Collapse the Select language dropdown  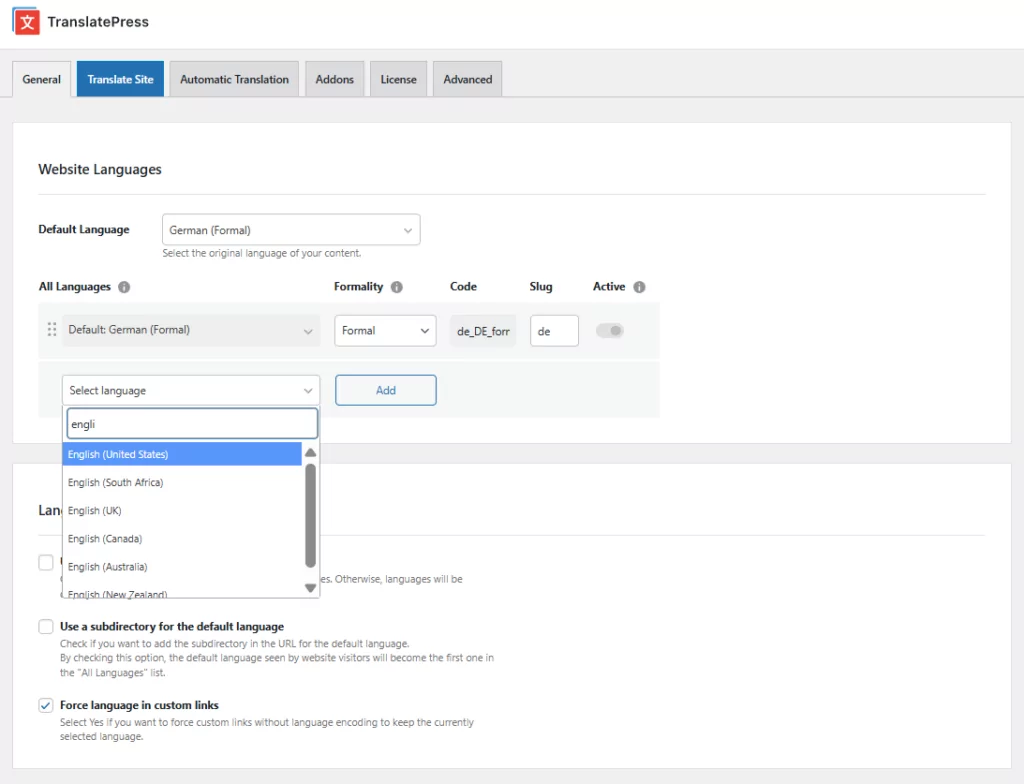pyautogui.click(x=191, y=390)
